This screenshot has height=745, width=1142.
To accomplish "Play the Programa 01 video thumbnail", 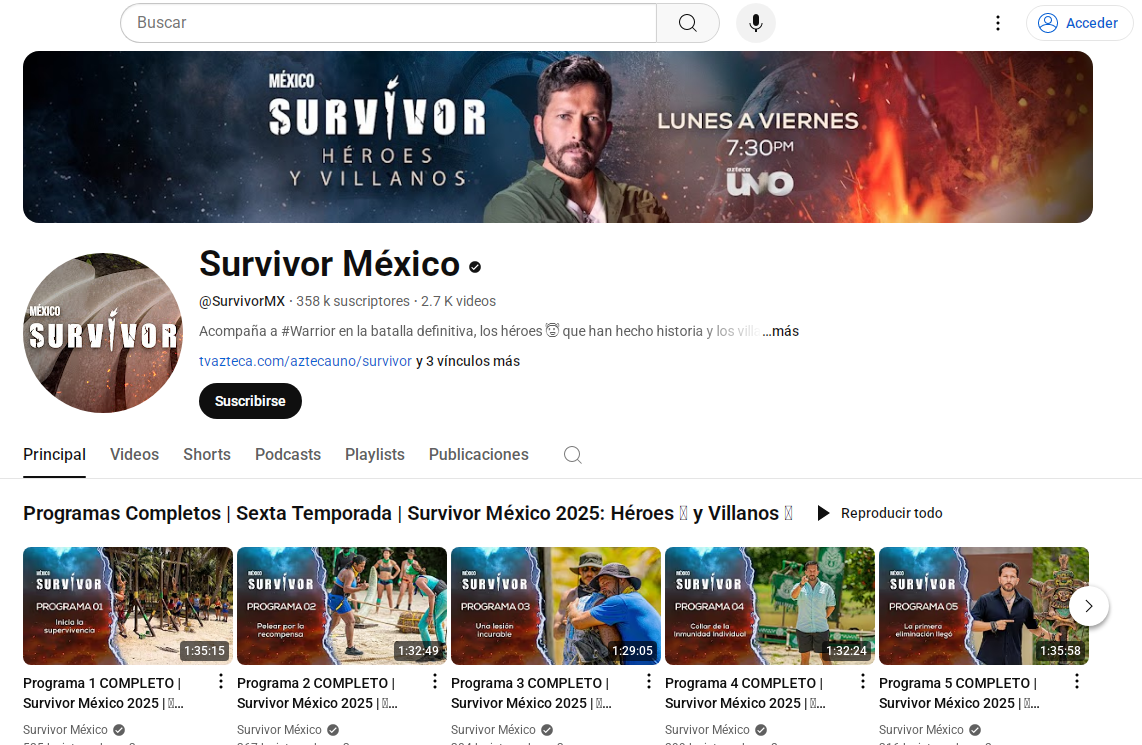I will point(128,606).
